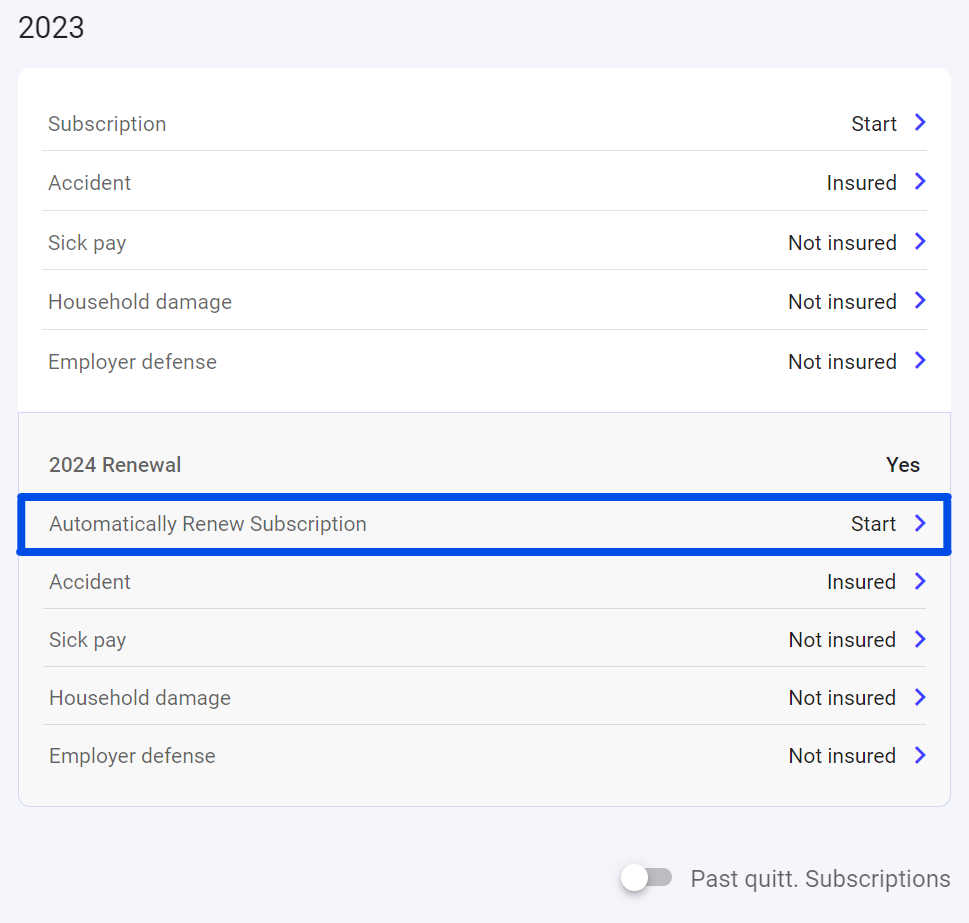Click Start next to Automatically Renew Subscription

tap(873, 524)
